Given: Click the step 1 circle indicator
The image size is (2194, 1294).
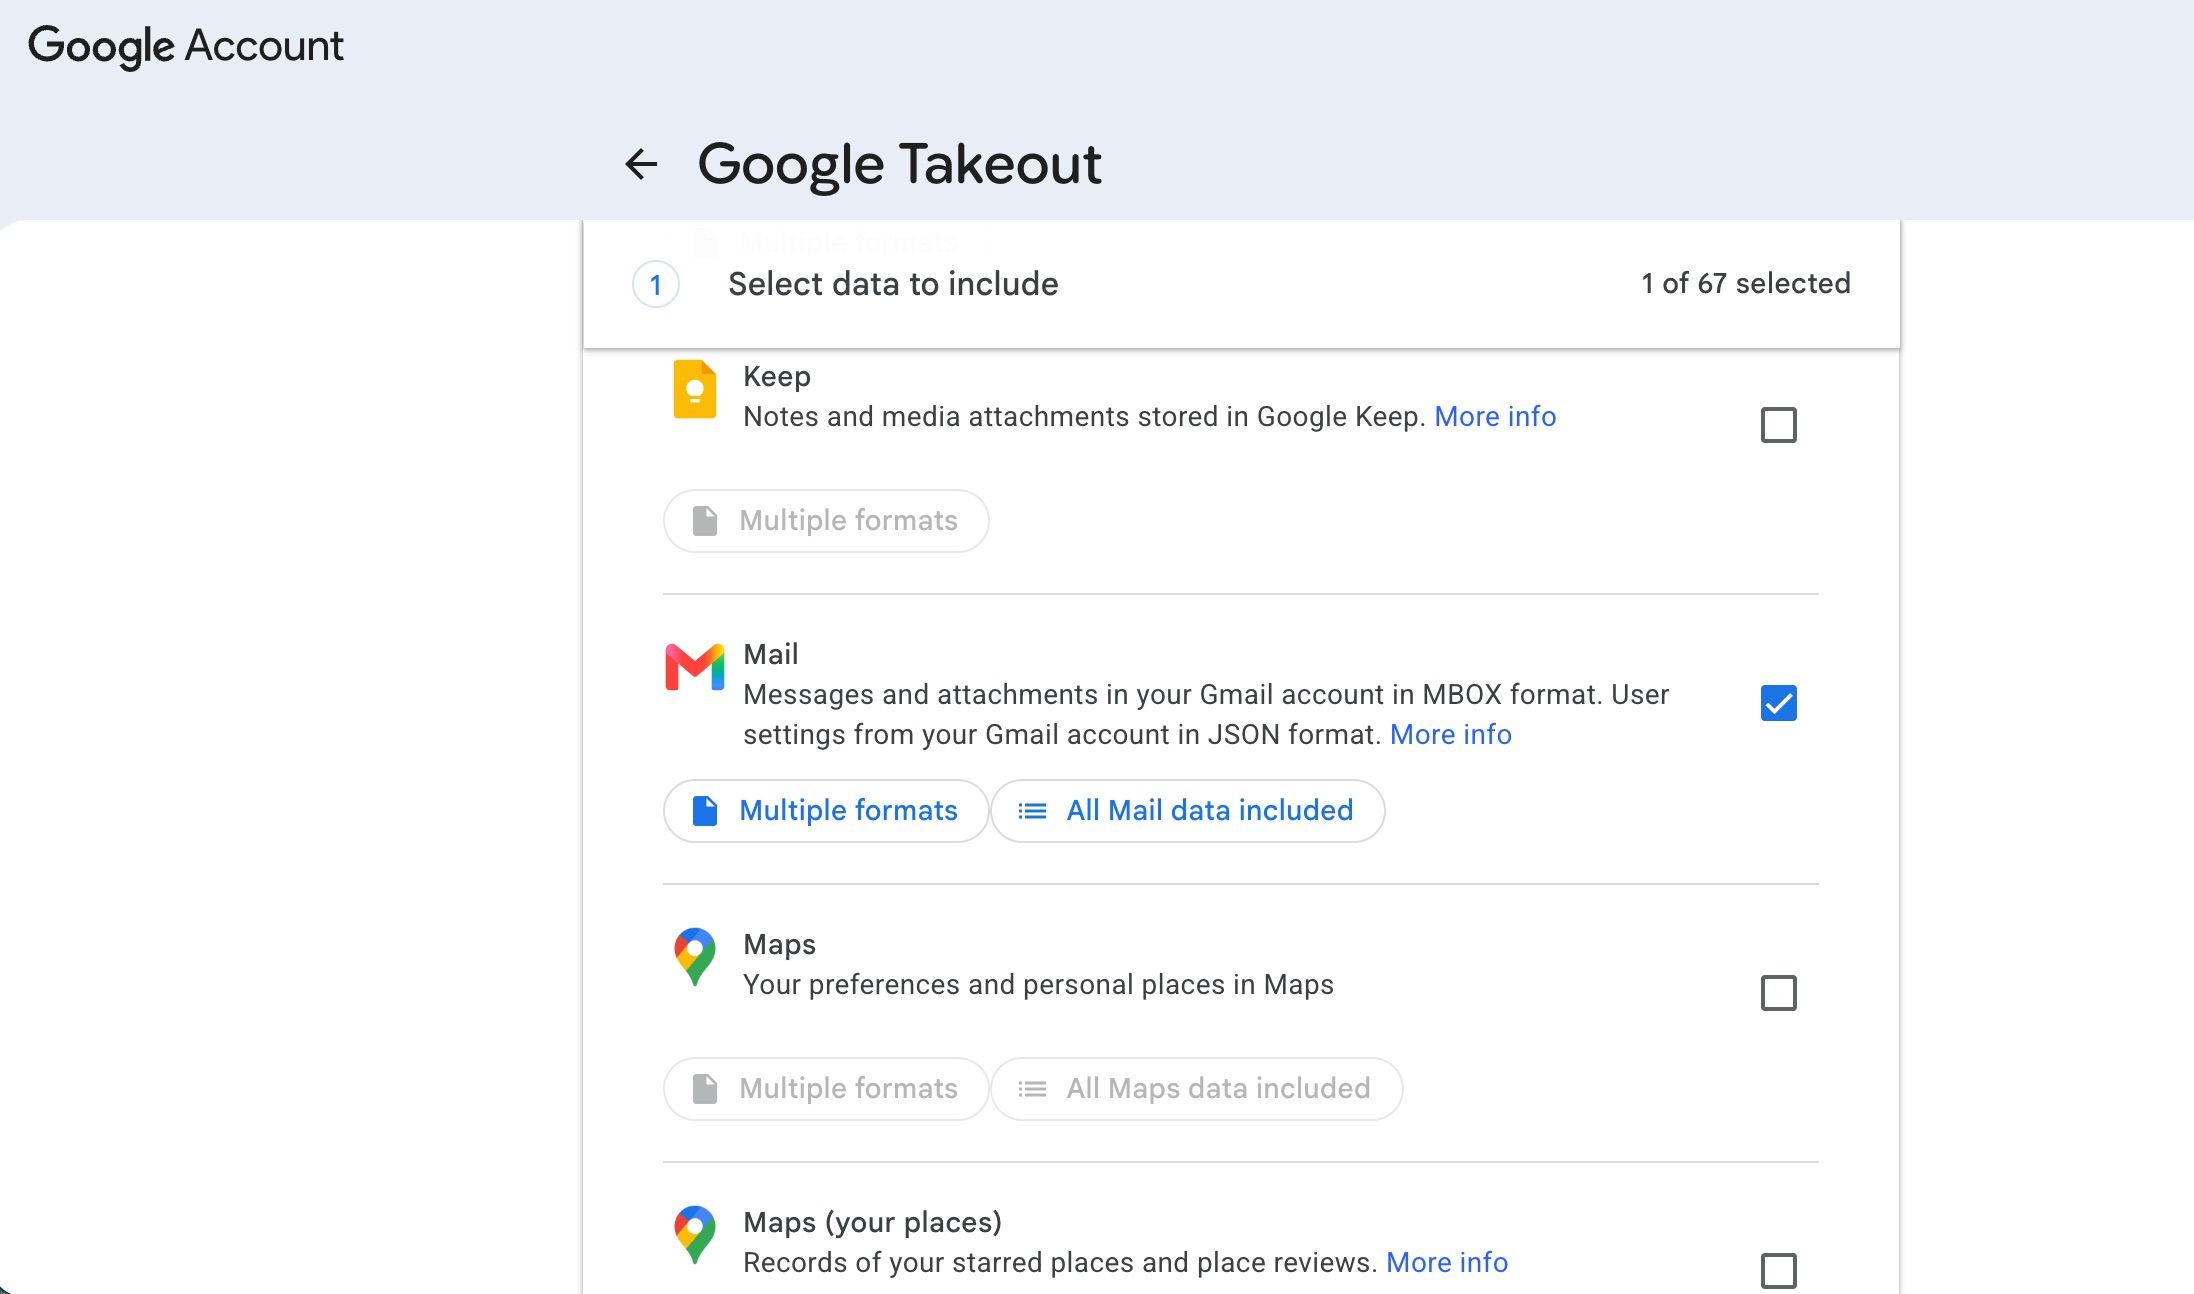Looking at the screenshot, I should click(x=656, y=285).
